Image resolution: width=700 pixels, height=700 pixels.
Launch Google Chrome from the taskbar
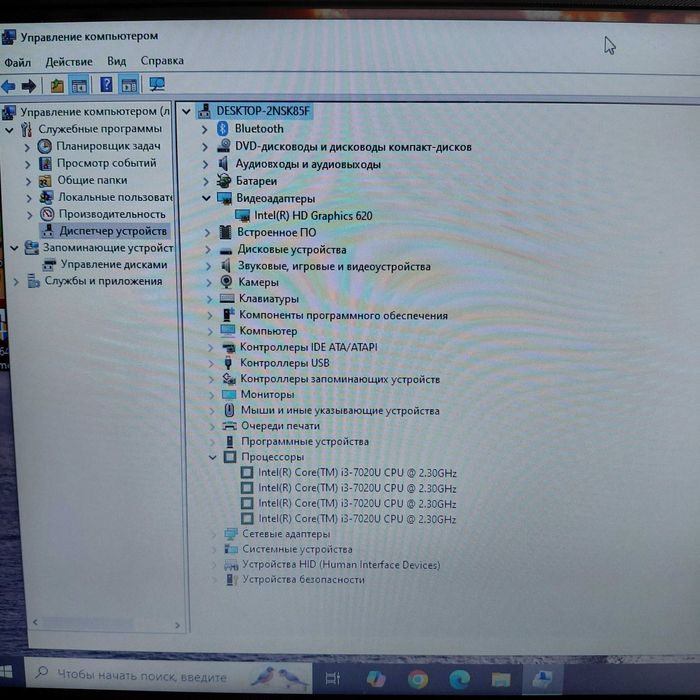pyautogui.click(x=418, y=679)
